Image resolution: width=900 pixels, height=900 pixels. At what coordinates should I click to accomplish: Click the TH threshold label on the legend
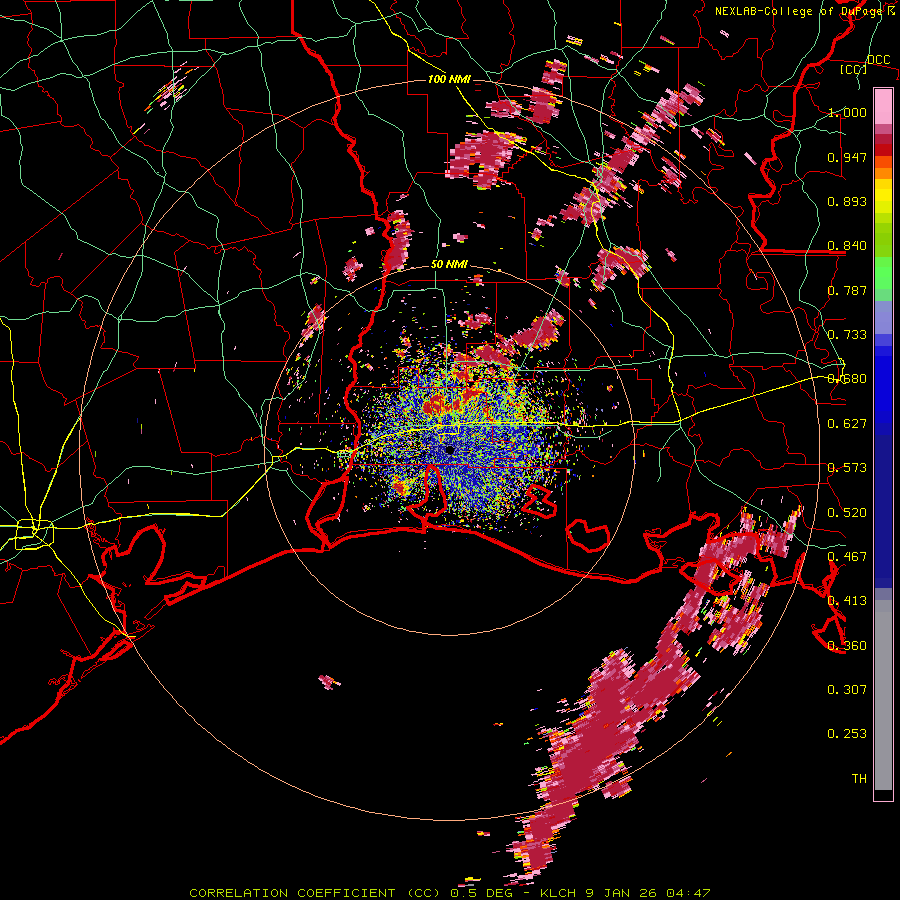(x=859, y=778)
